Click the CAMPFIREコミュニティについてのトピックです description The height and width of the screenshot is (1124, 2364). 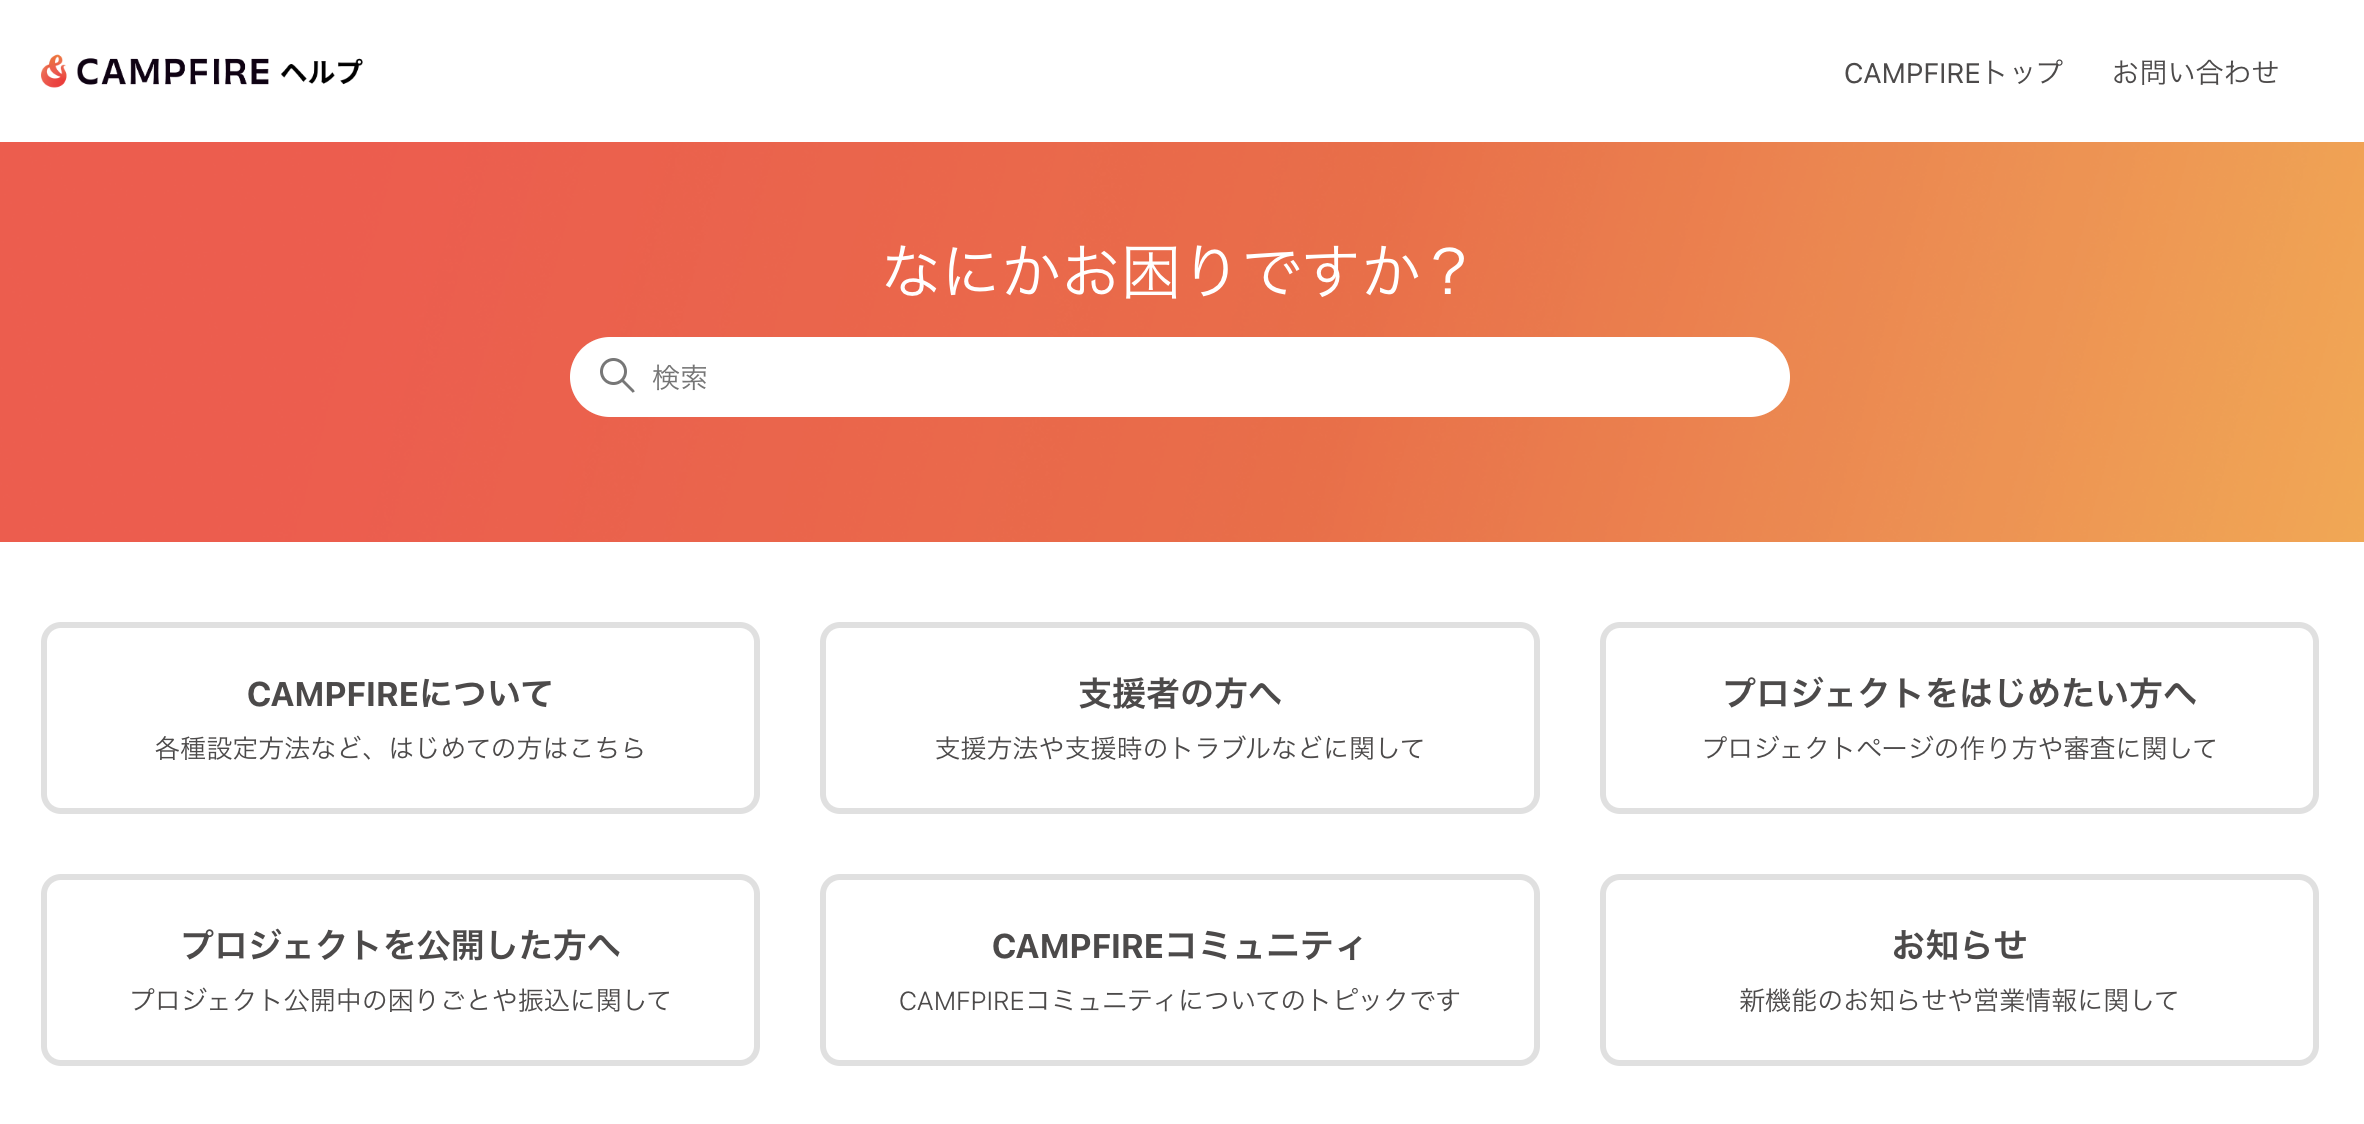1179,1000
